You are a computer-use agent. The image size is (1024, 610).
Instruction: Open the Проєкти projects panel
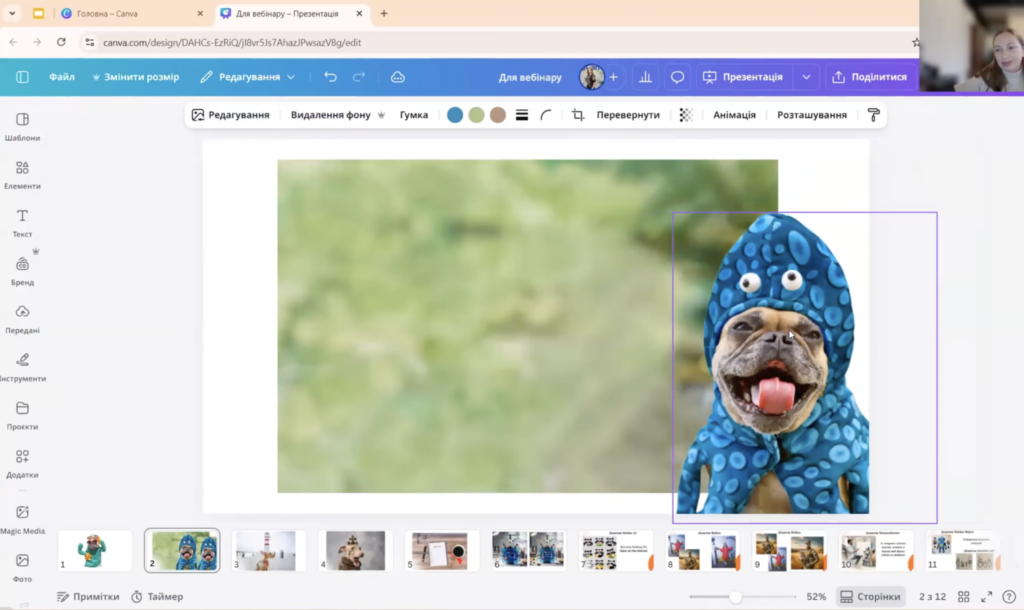pos(22,415)
